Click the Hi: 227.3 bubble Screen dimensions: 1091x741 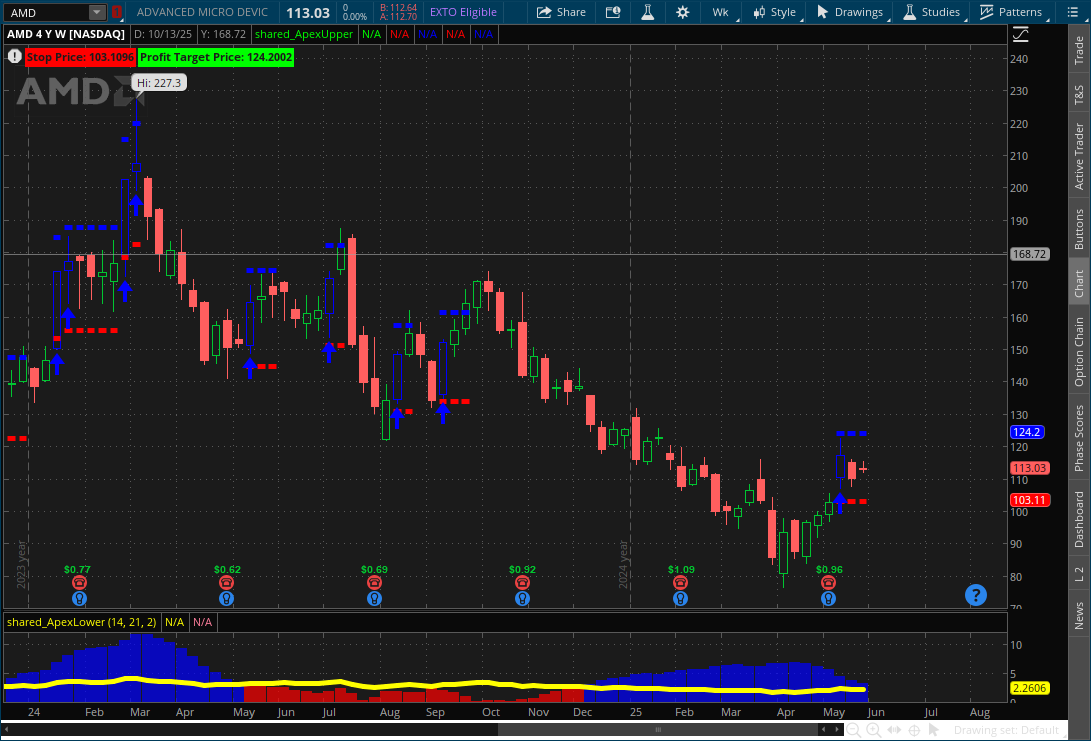tap(159, 83)
